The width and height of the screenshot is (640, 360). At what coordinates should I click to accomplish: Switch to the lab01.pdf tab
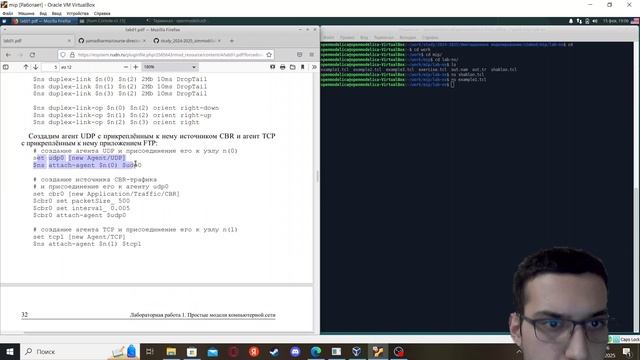[36, 41]
